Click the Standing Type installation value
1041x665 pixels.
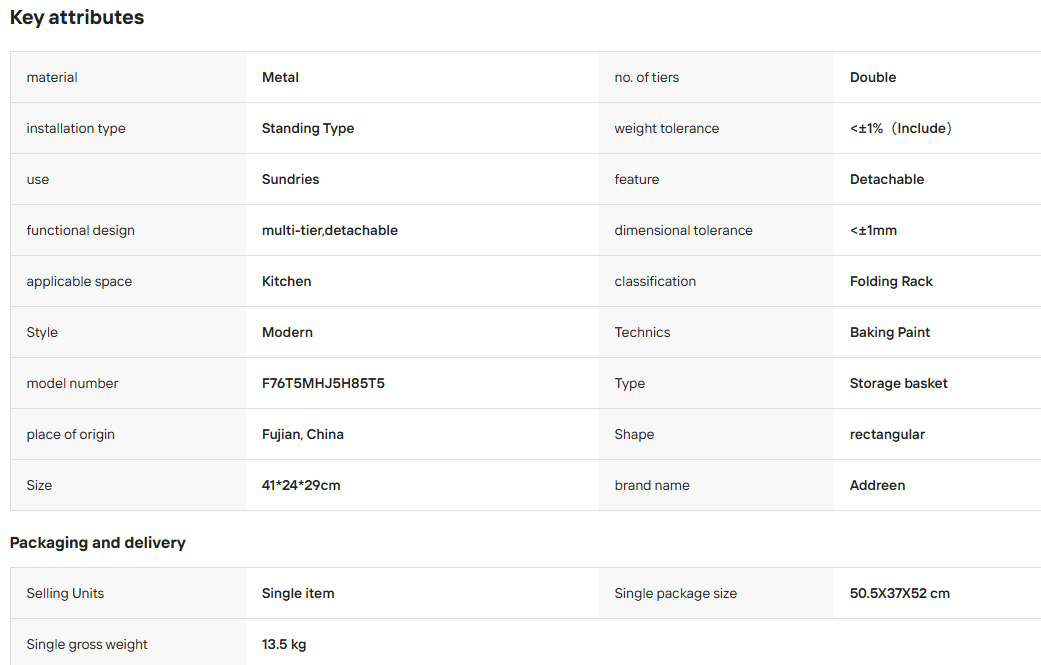[x=308, y=128]
